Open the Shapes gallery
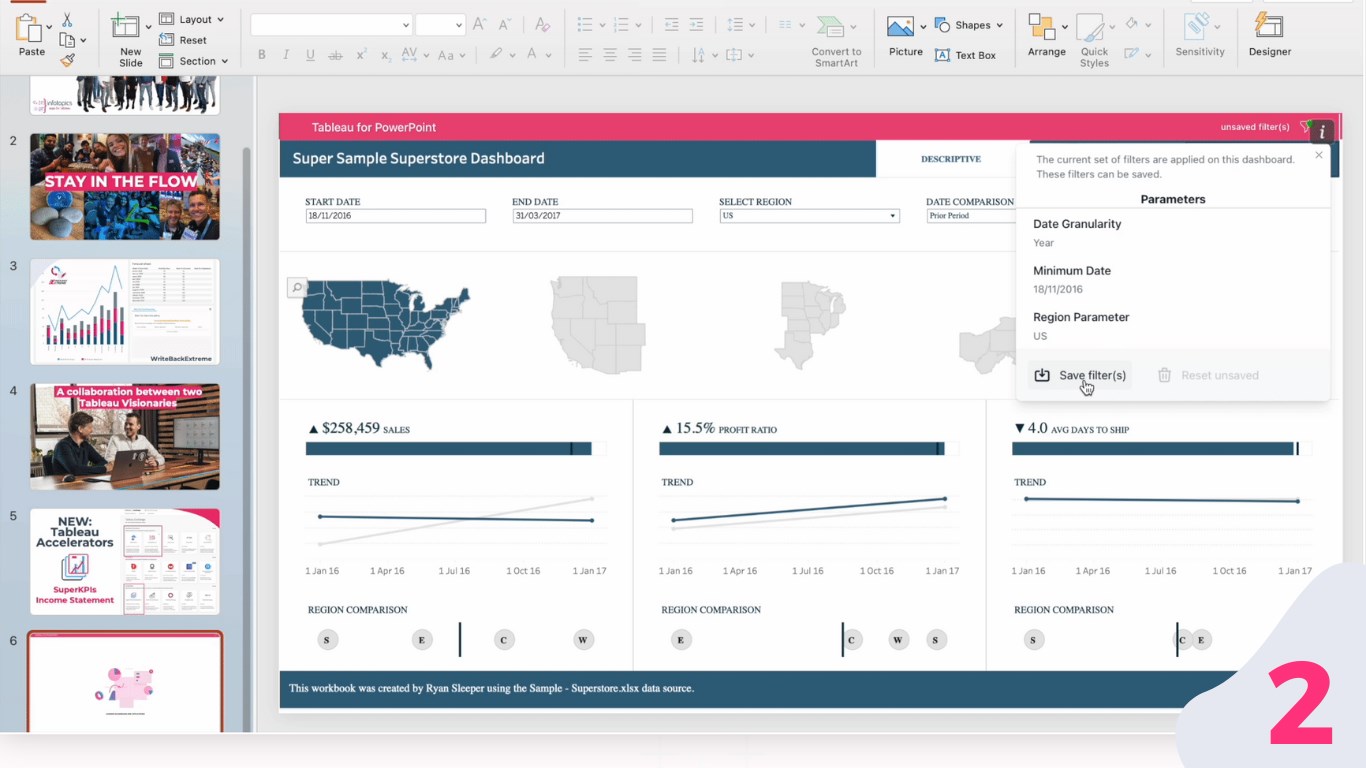1366x768 pixels. [x=969, y=25]
